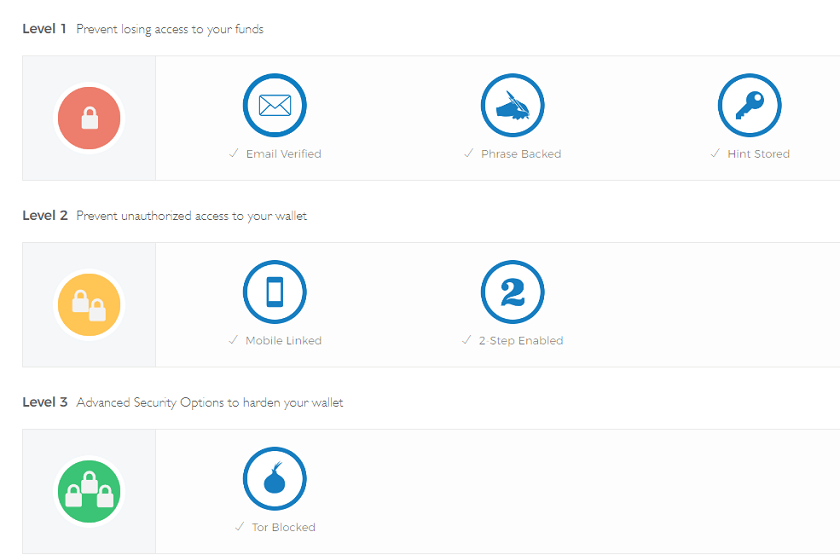Image resolution: width=840 pixels, height=555 pixels.
Task: Click the yellow double-padlock Level 2 badge
Action: pyautogui.click(x=89, y=305)
